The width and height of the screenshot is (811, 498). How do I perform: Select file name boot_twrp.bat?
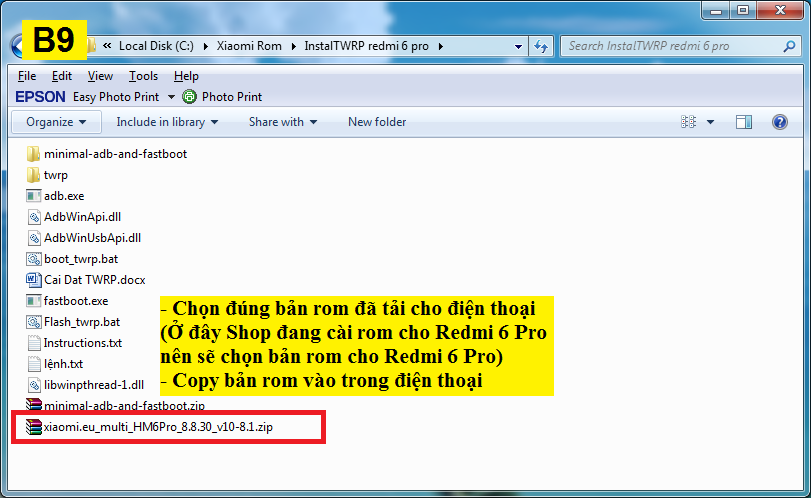pyautogui.click(x=81, y=259)
